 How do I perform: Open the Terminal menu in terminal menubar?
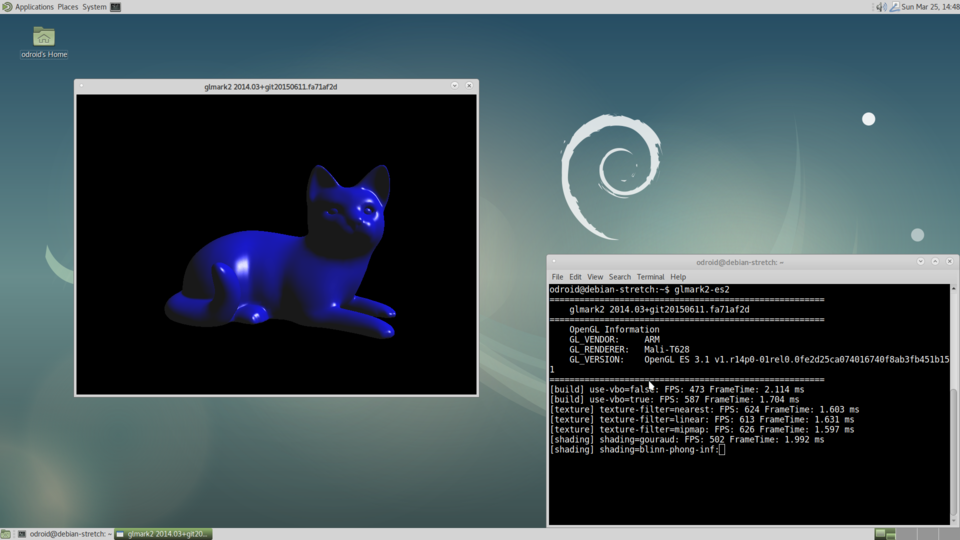point(650,277)
